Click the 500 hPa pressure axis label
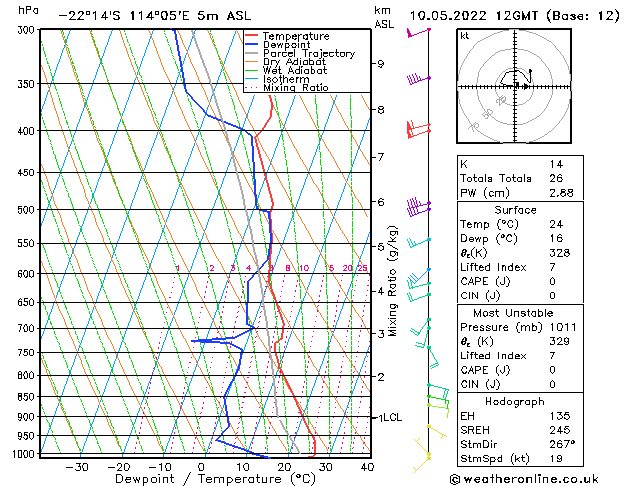This screenshot has height=486, width=629. click(25, 210)
